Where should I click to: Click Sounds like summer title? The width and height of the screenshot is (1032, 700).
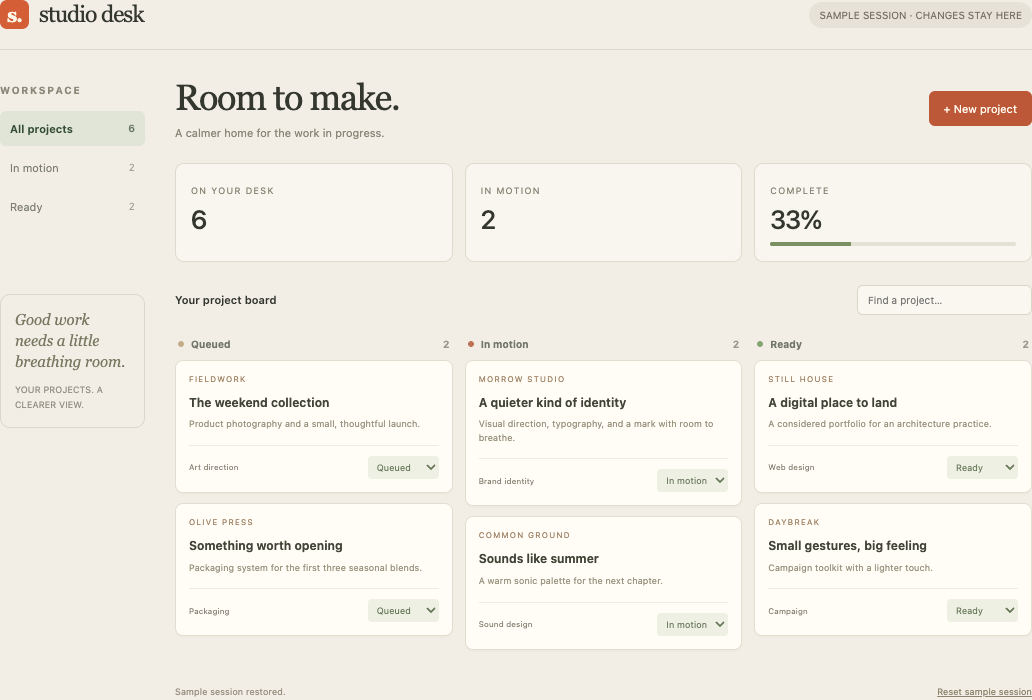pos(538,559)
